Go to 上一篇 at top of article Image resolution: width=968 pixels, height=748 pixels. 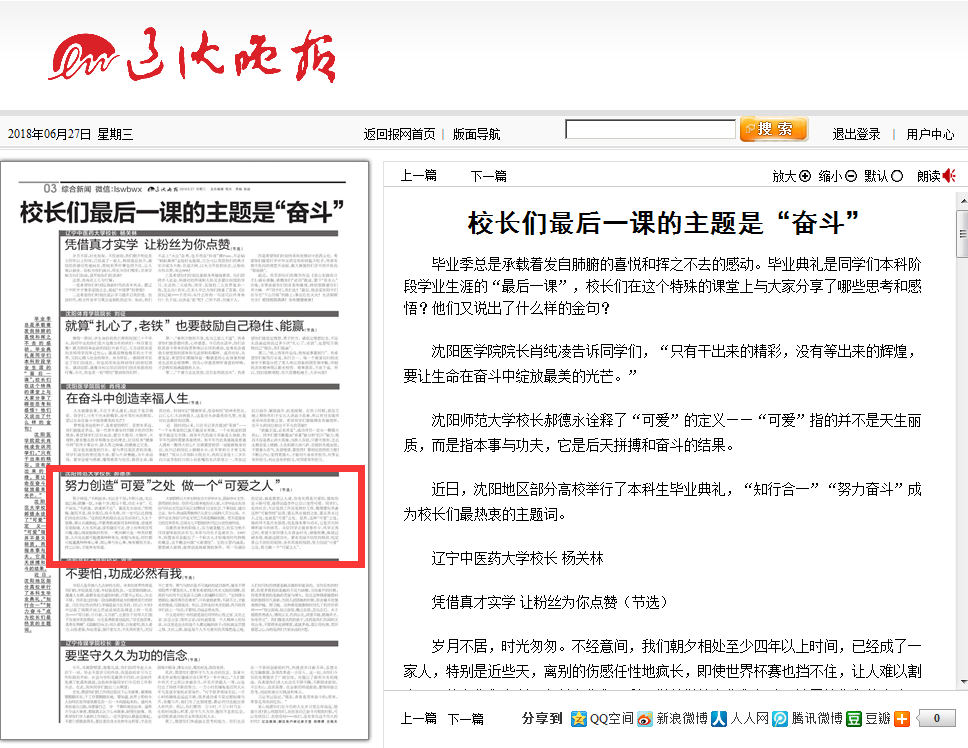pyautogui.click(x=418, y=176)
